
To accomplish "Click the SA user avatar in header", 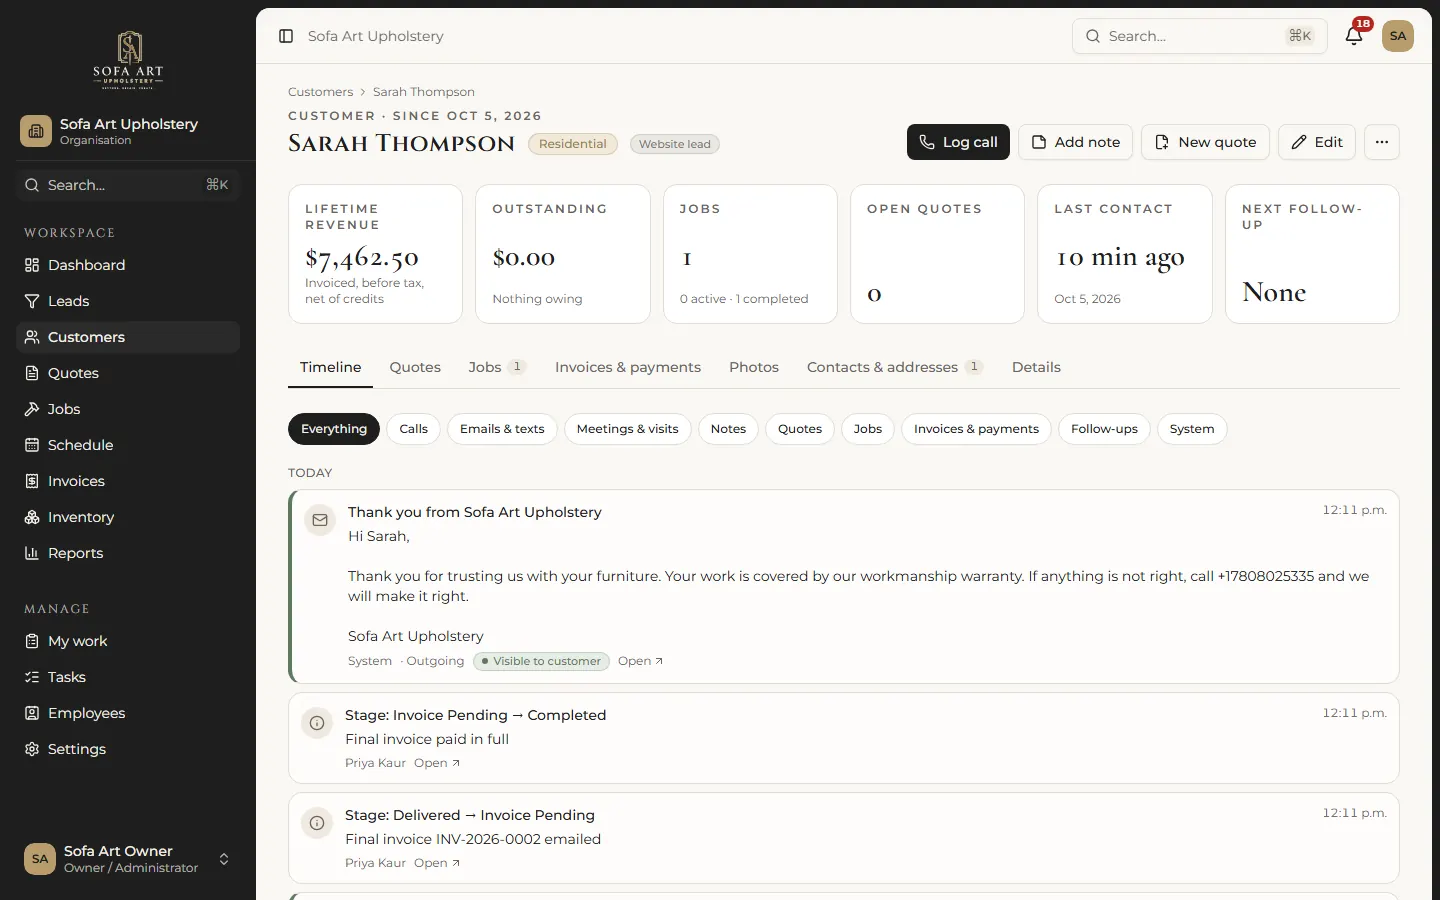I will click(x=1398, y=36).
